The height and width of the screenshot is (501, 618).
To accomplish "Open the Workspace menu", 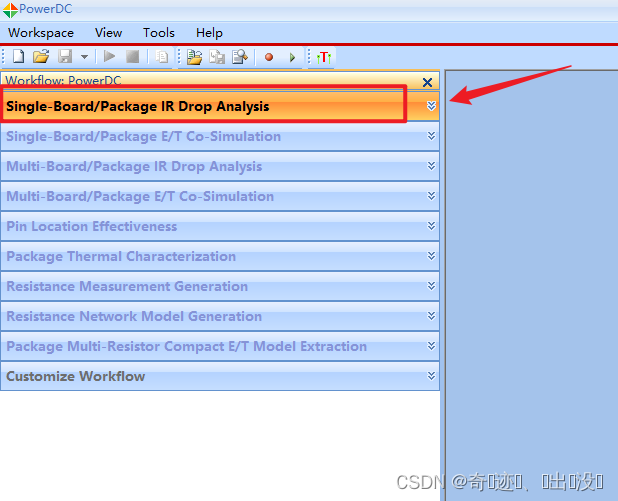I will point(41,33).
